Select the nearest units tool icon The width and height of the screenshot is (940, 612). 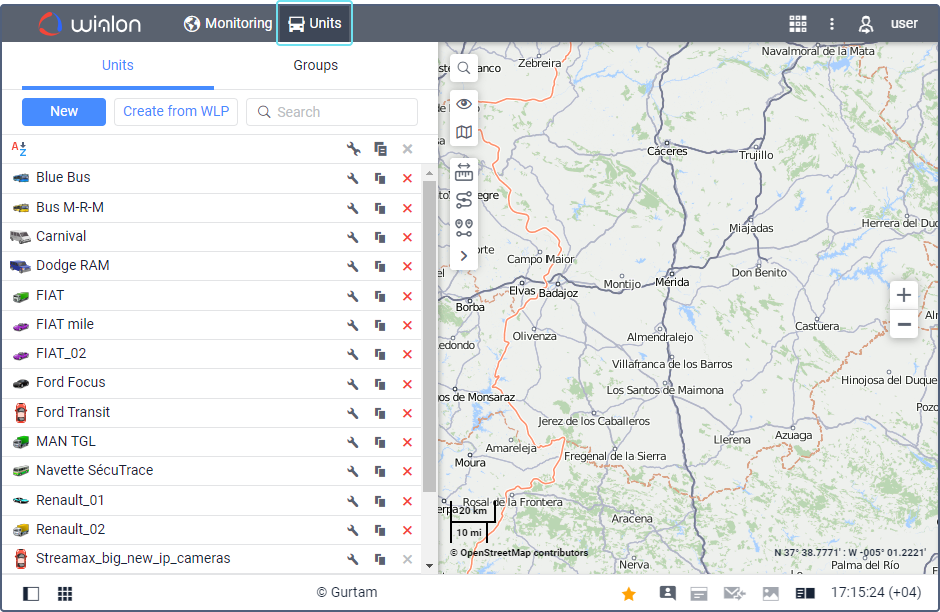[463, 228]
